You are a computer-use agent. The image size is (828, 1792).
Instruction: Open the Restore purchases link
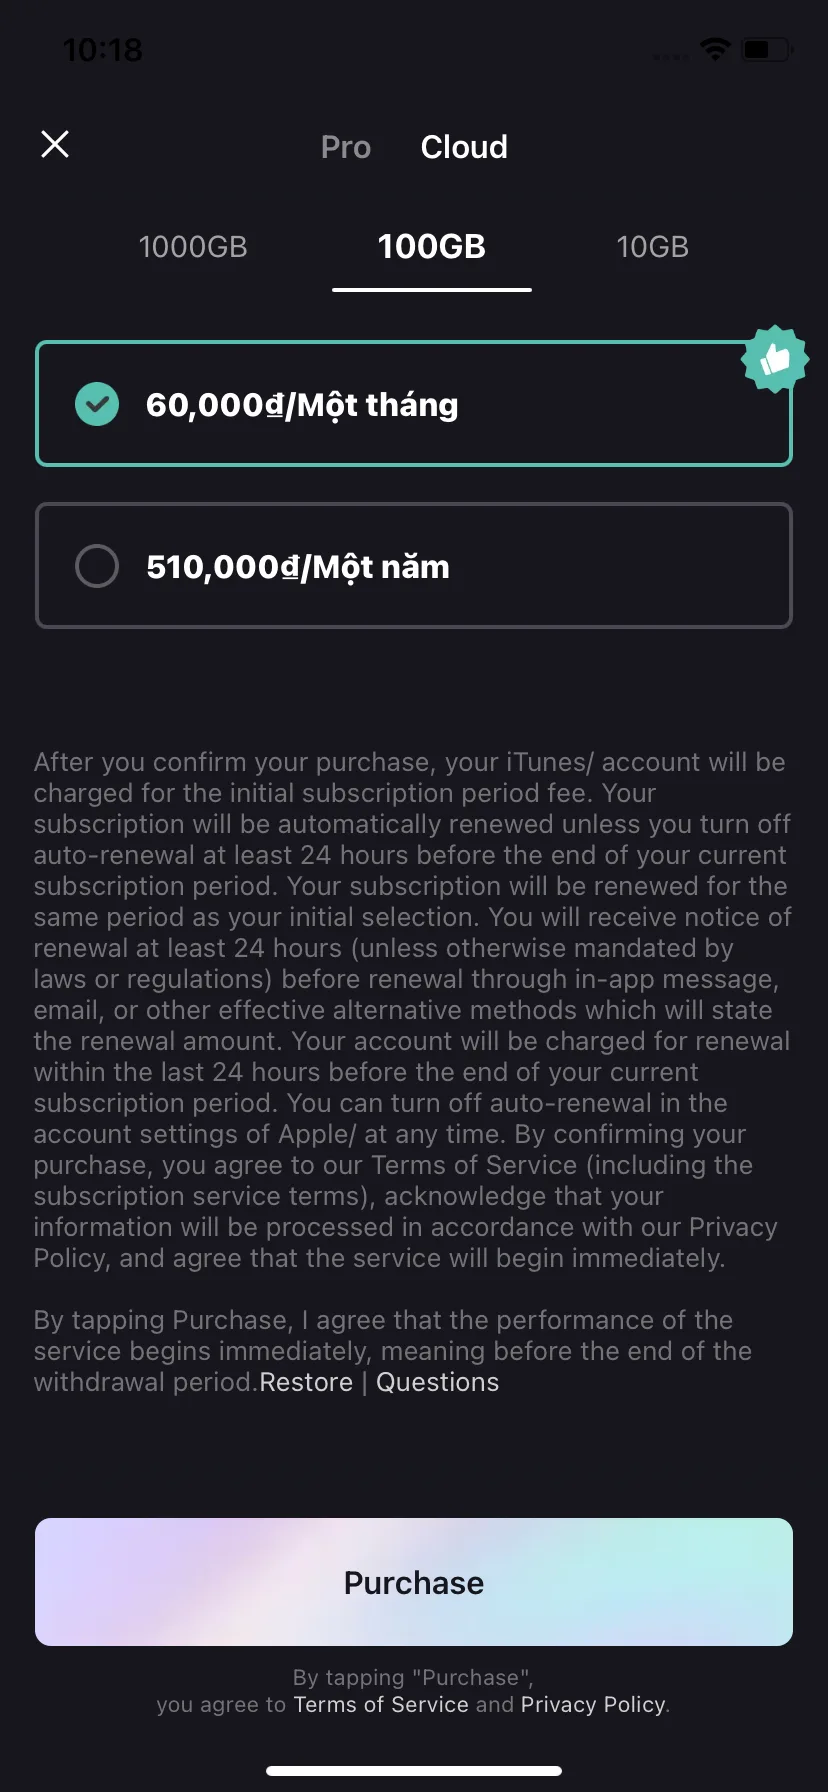(x=306, y=1382)
